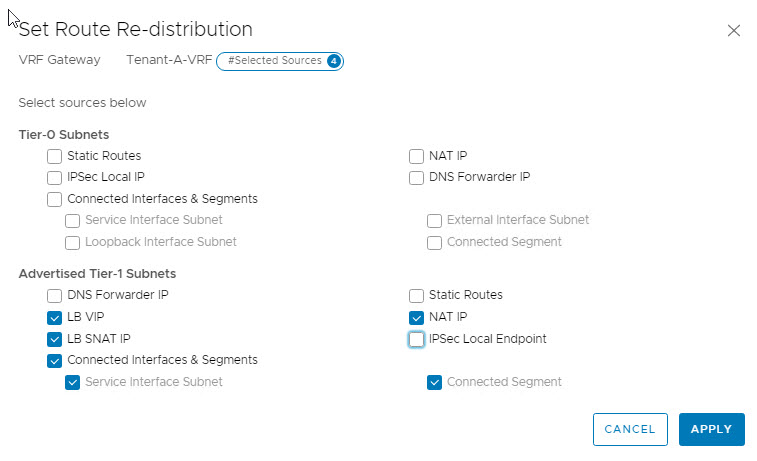The height and width of the screenshot is (461, 757).
Task: Check Tier-0 IPSec Local IP
Action: (x=54, y=177)
